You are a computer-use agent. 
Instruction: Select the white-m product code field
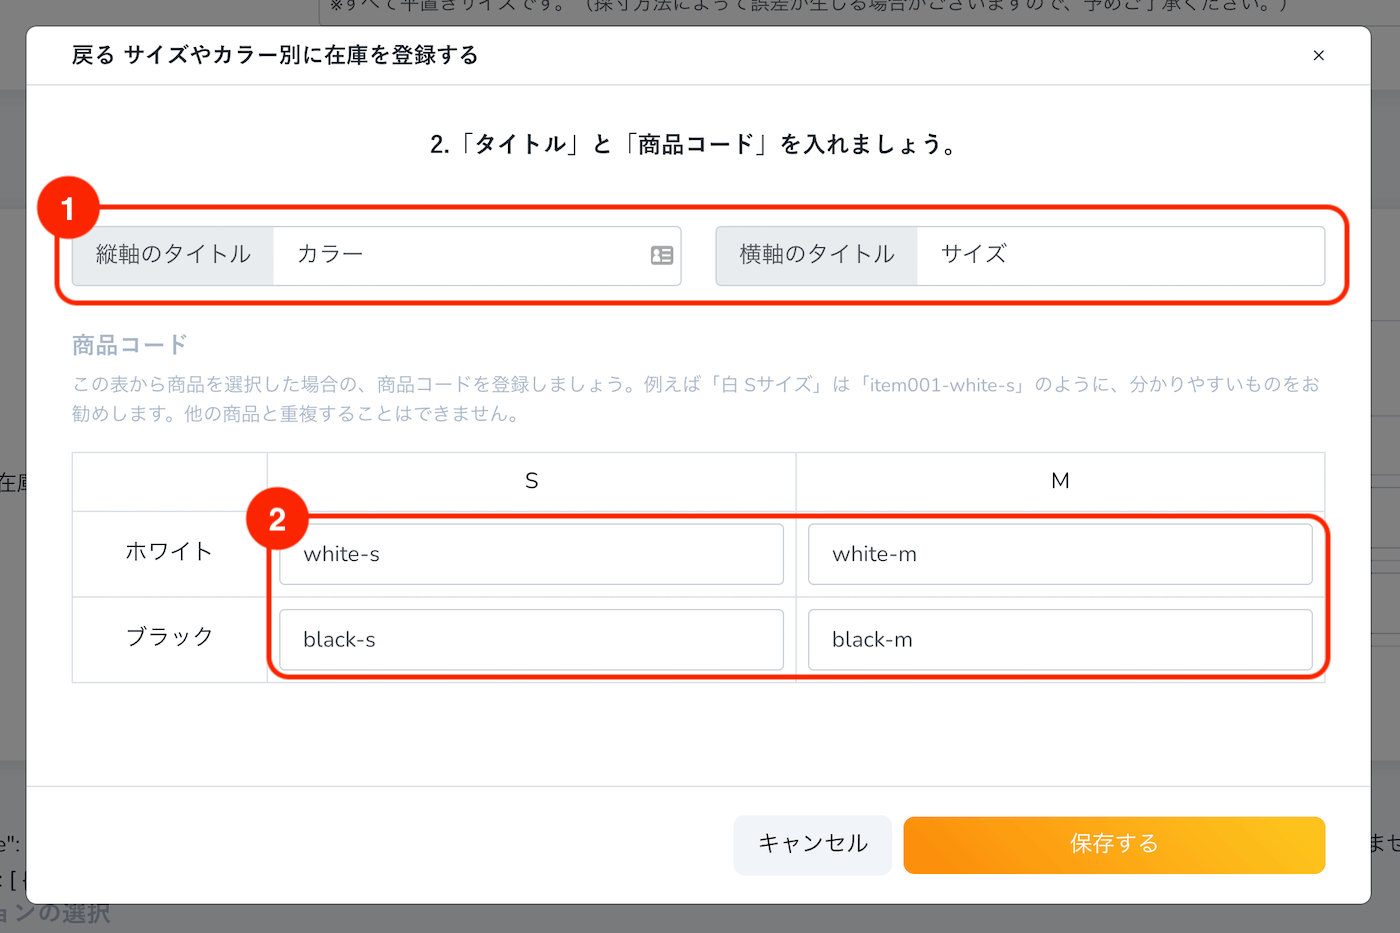point(1060,554)
